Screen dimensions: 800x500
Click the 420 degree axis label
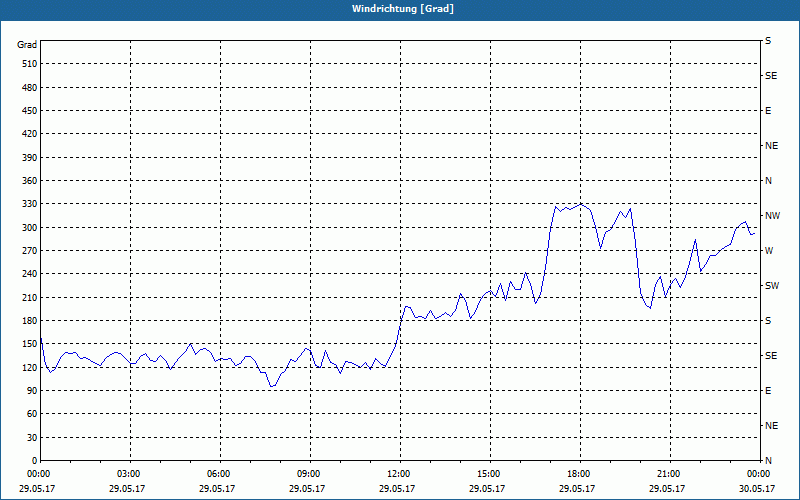pos(30,134)
